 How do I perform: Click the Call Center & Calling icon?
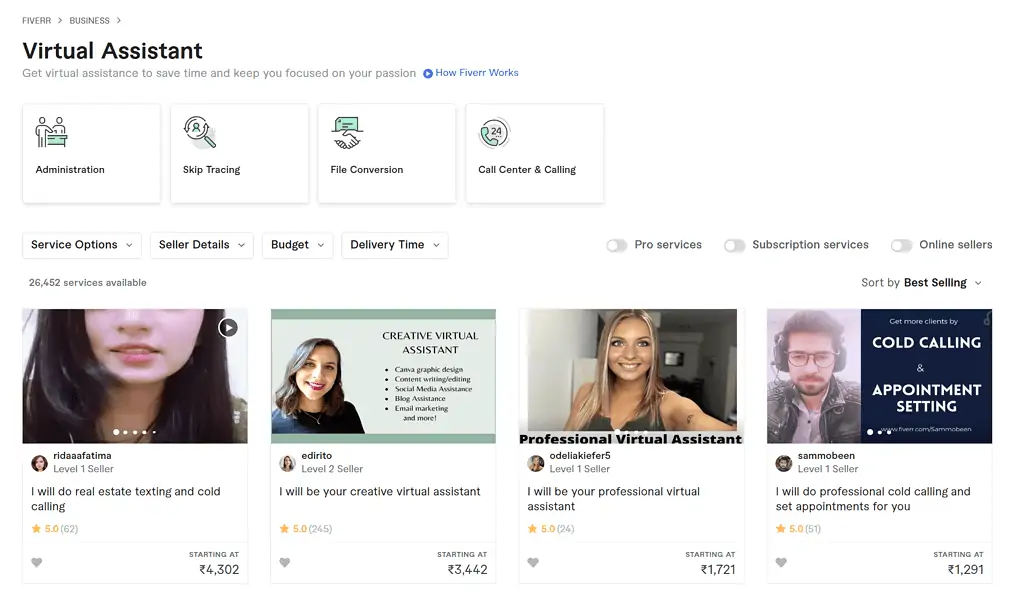pos(494,133)
